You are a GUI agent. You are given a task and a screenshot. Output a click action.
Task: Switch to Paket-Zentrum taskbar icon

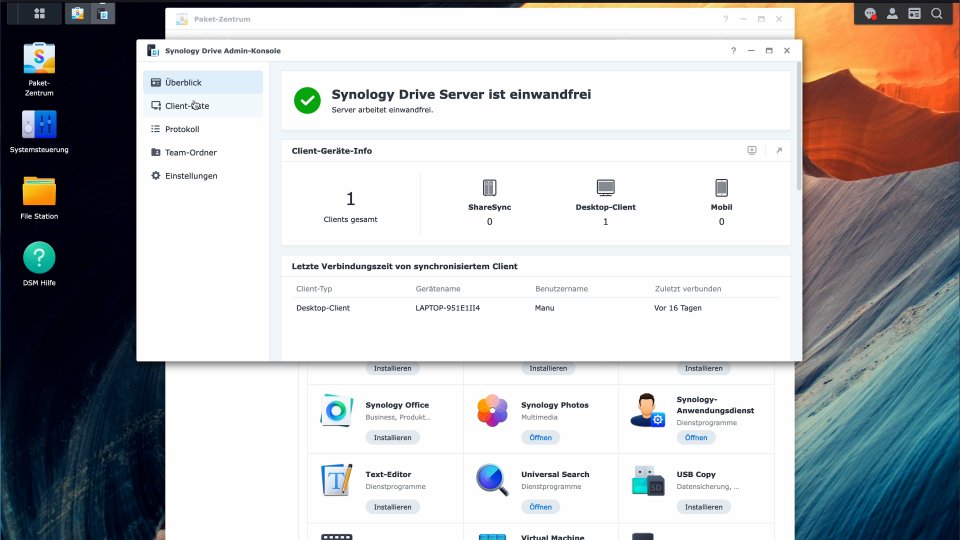[x=78, y=13]
